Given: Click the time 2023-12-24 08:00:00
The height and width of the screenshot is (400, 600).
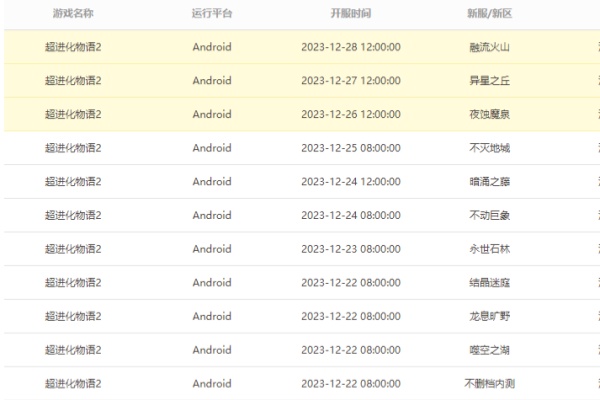Looking at the screenshot, I should coord(351,216).
